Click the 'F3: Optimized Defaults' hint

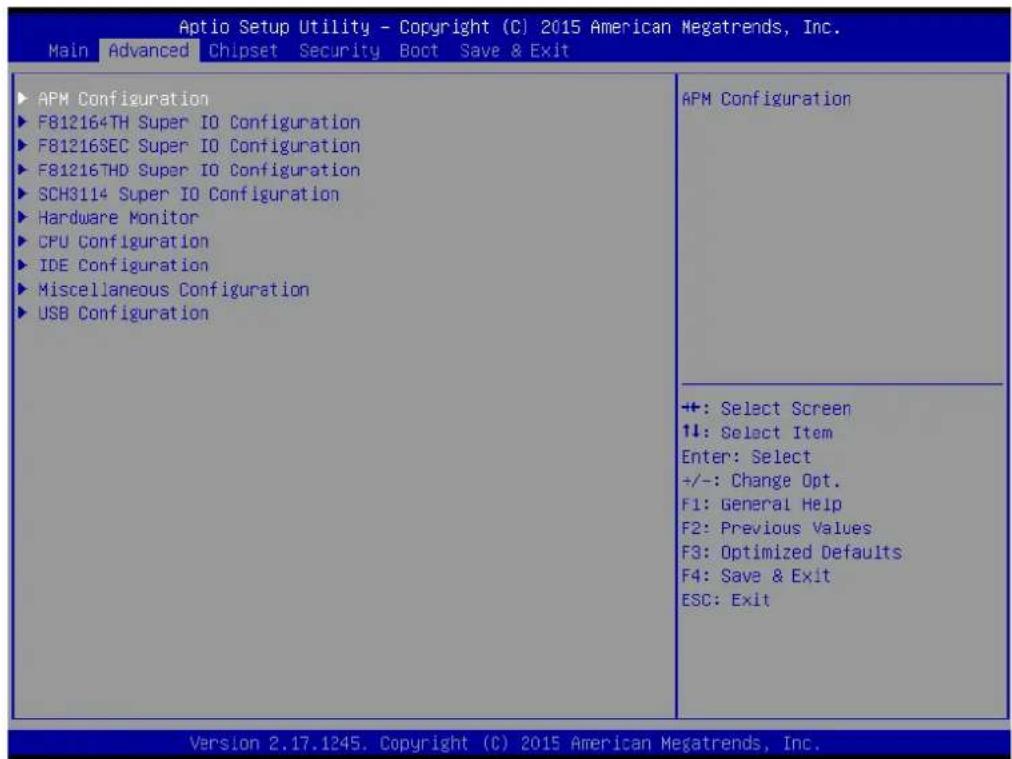(792, 552)
